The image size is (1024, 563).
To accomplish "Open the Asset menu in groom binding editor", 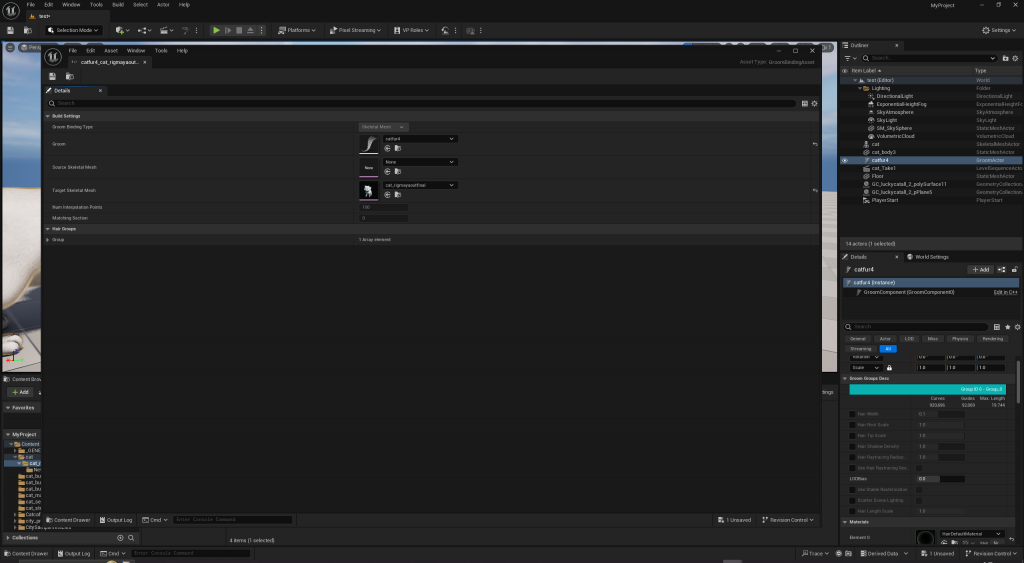I will click(111, 50).
